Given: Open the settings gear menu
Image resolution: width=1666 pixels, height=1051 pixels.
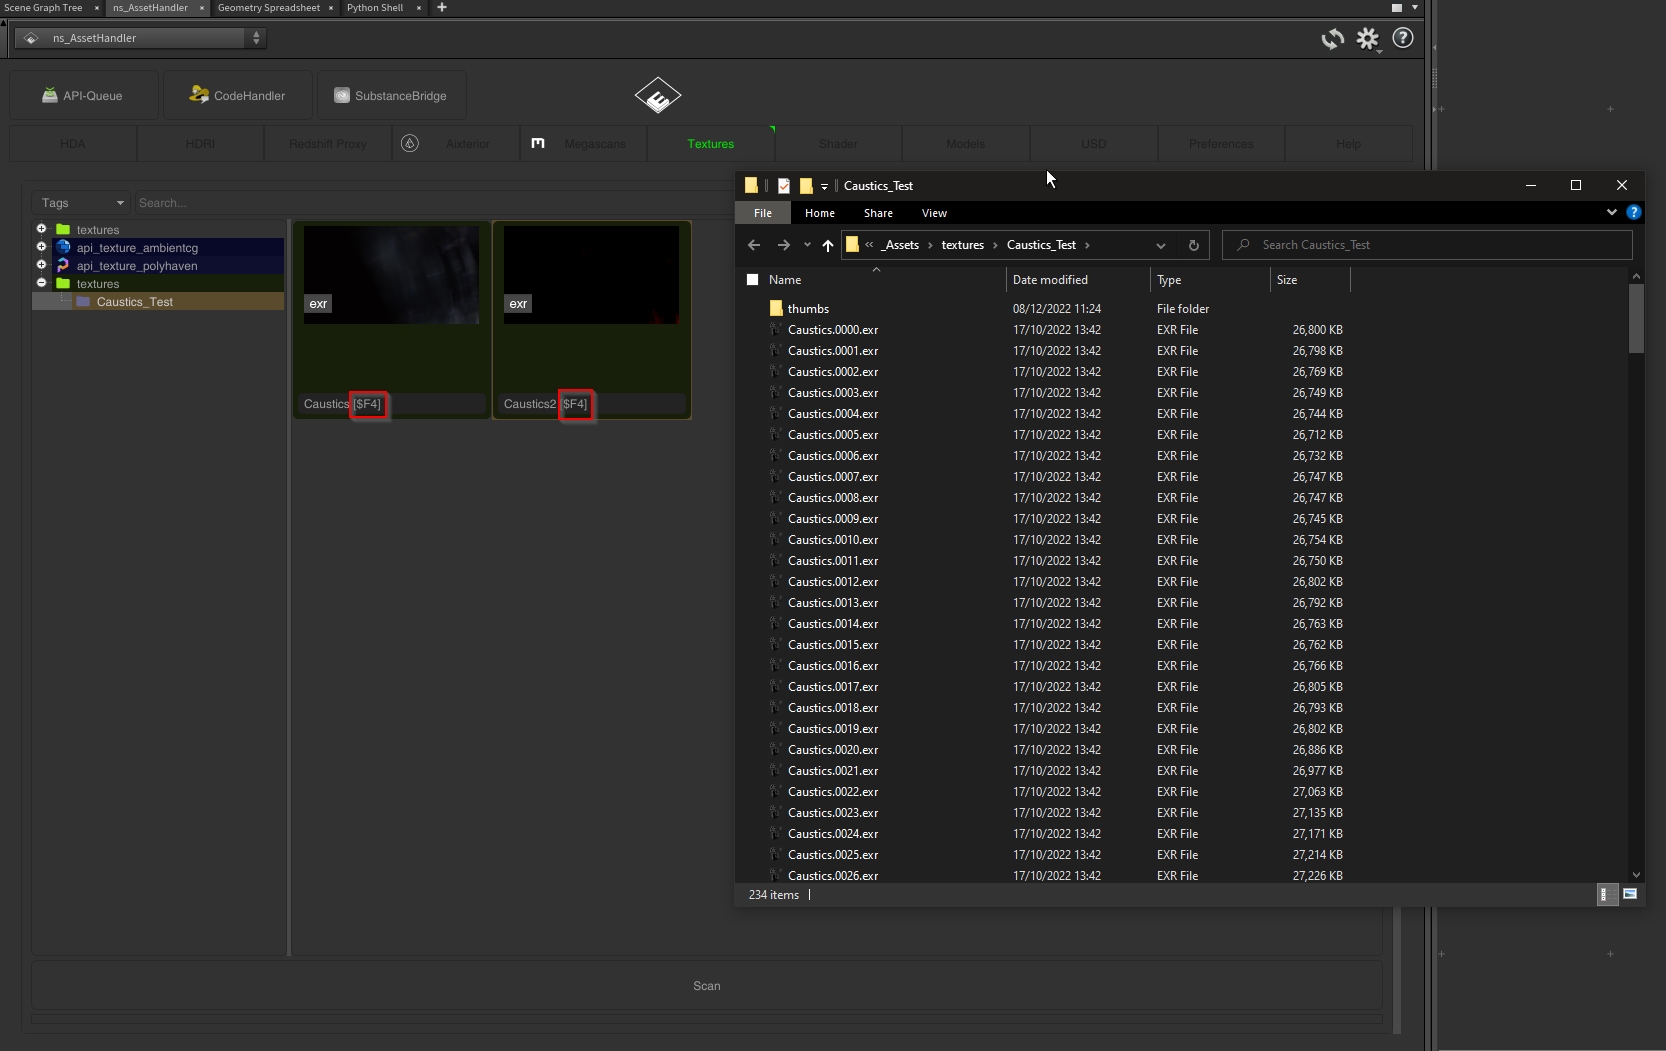Looking at the screenshot, I should (1367, 39).
